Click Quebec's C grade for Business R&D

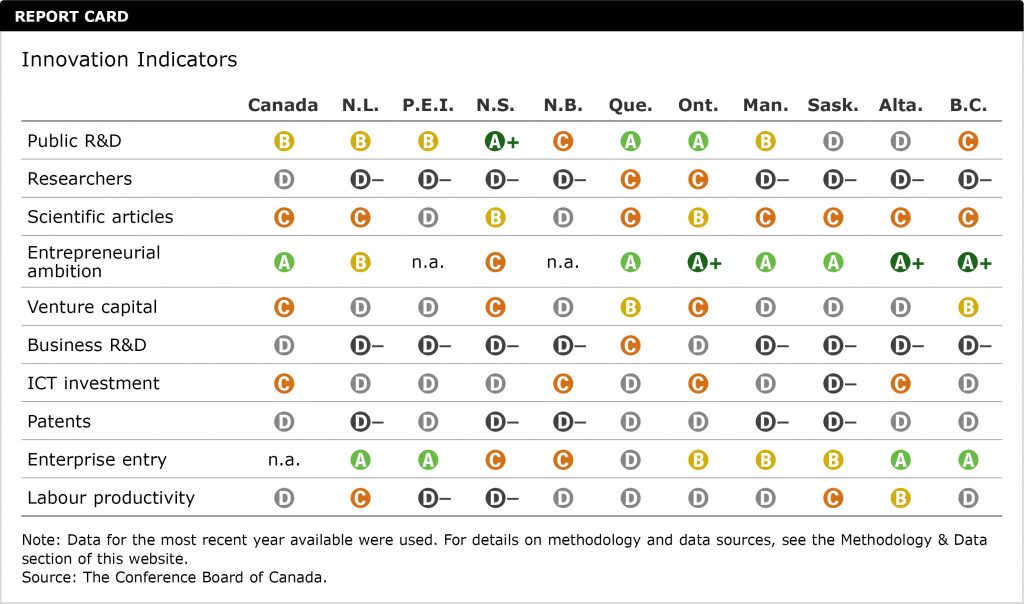630,346
